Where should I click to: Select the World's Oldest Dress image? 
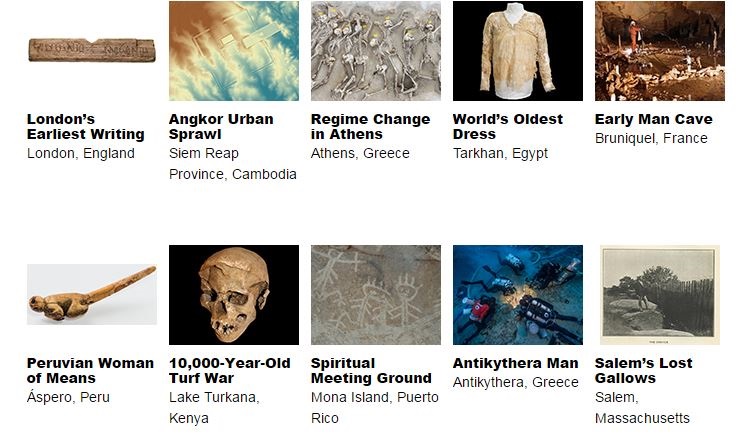(518, 51)
